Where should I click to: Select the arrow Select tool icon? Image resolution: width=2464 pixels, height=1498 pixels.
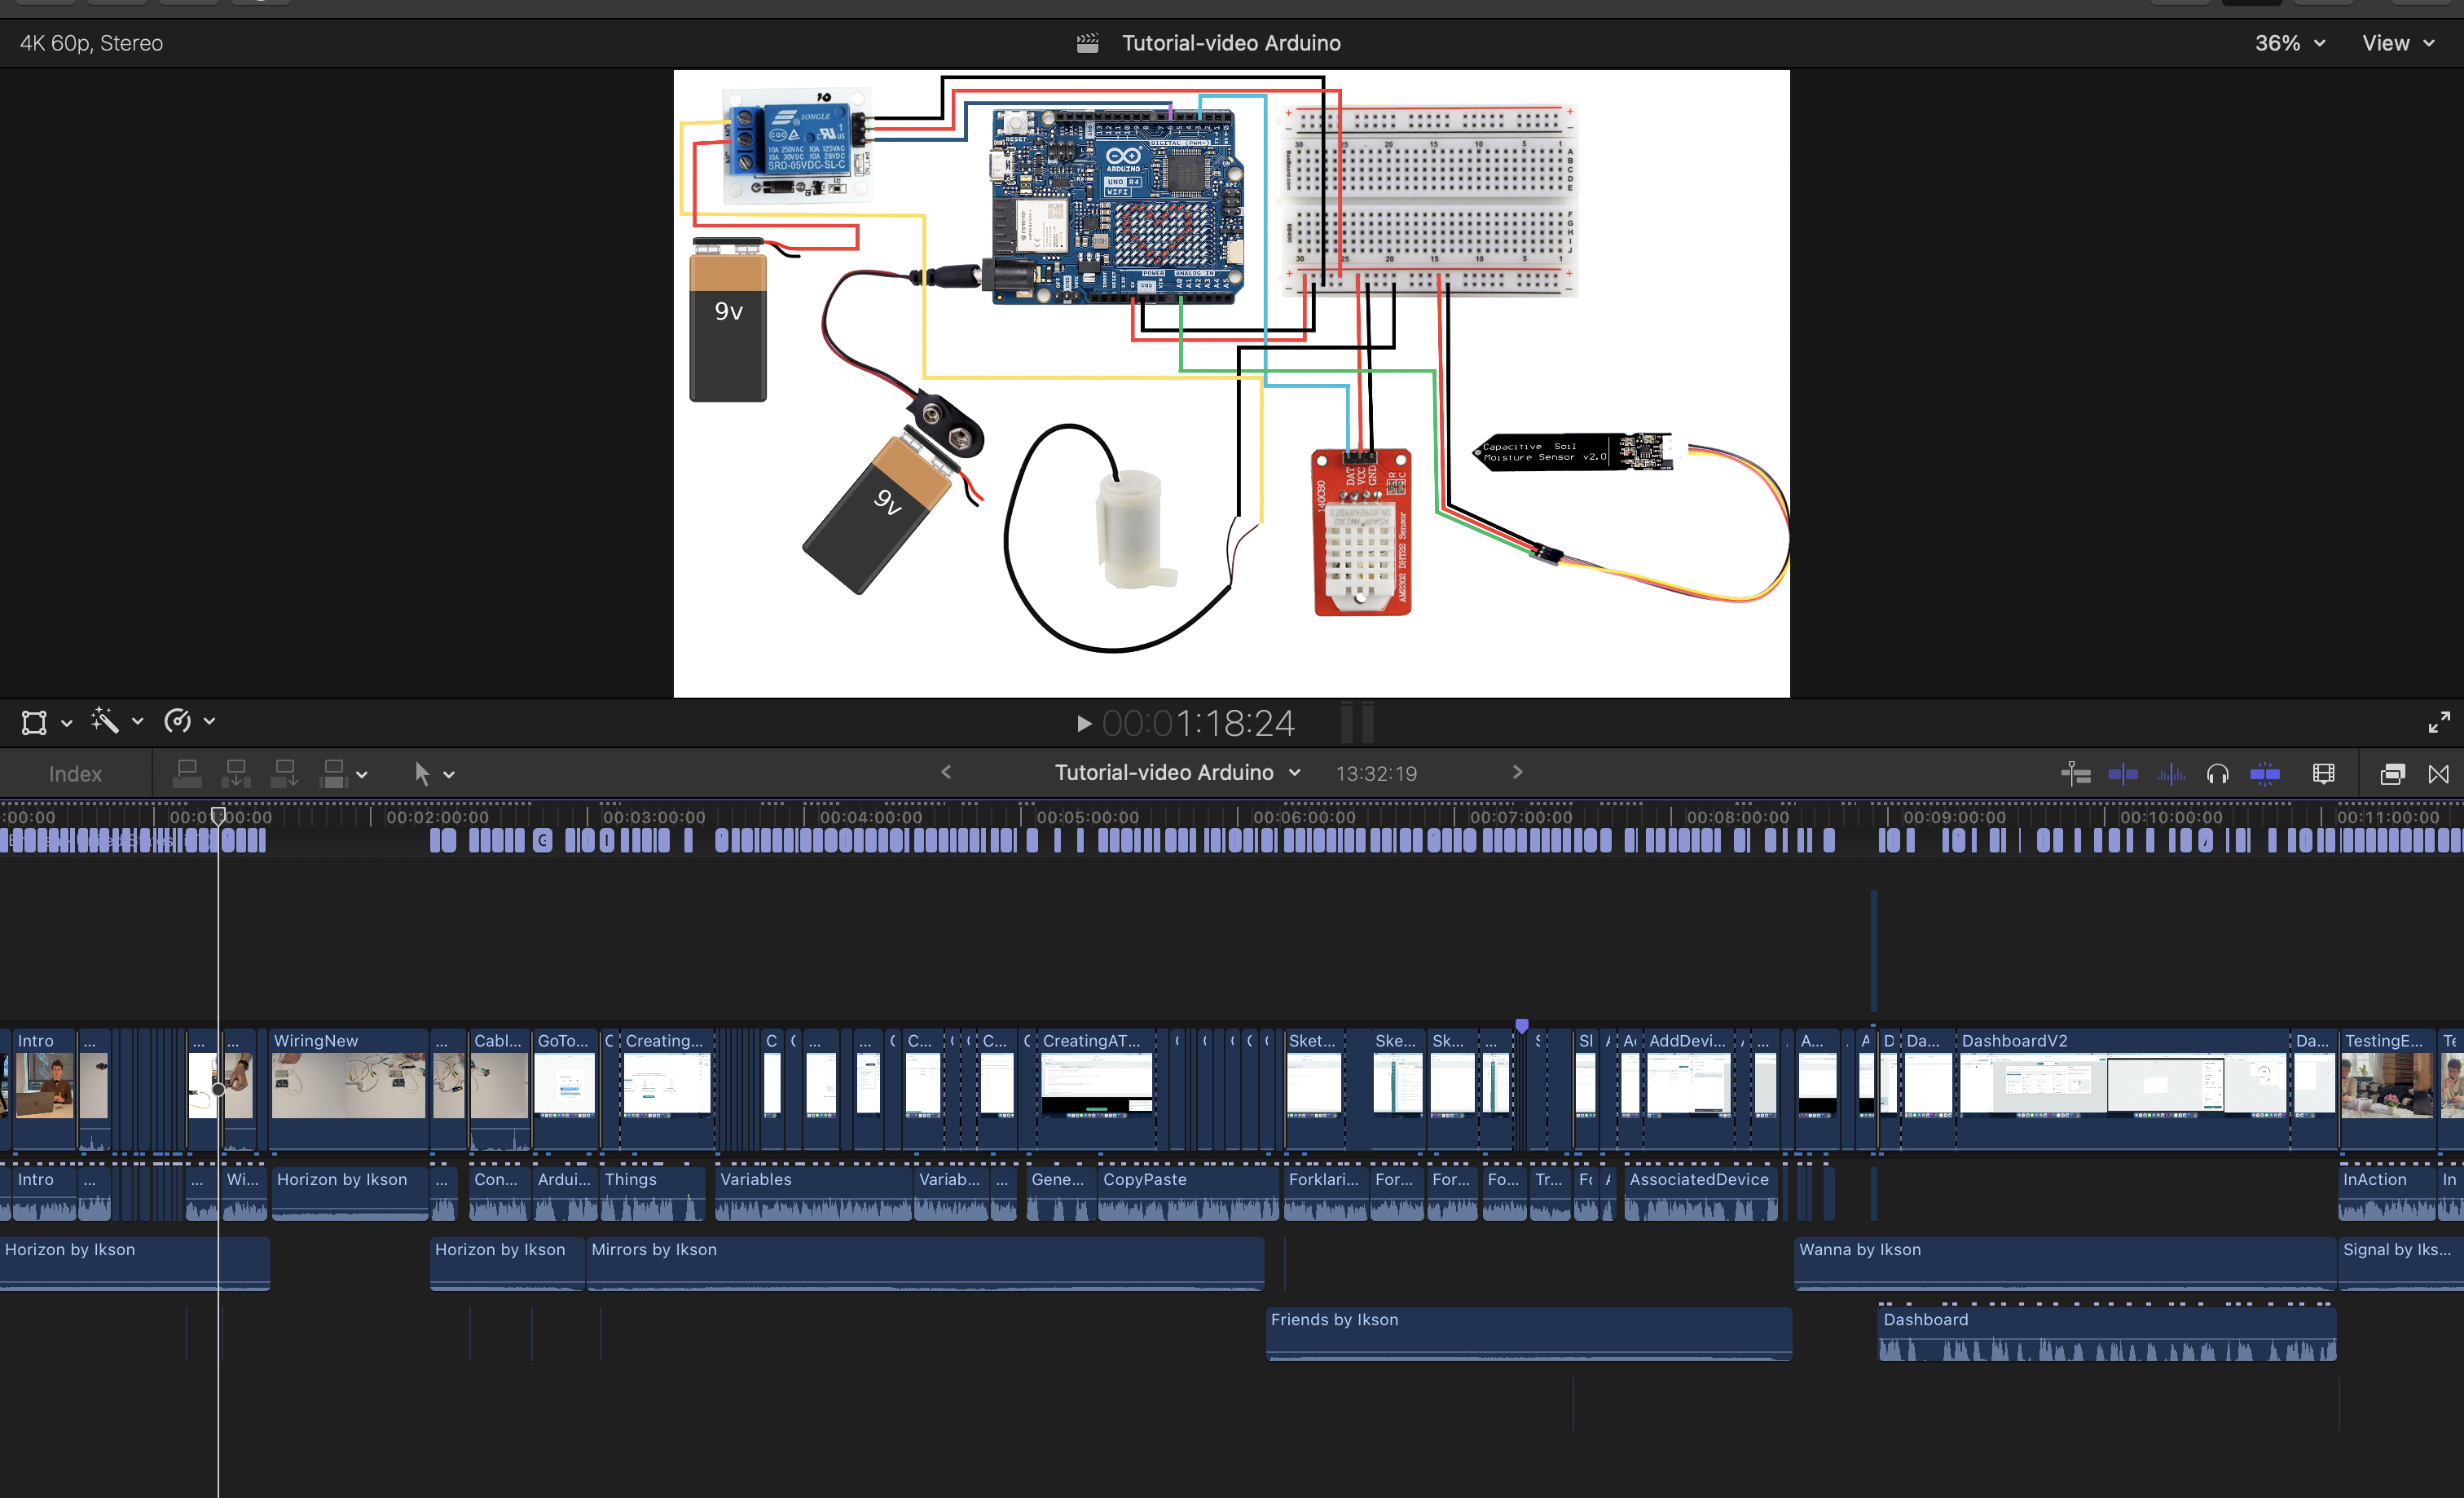[x=422, y=773]
